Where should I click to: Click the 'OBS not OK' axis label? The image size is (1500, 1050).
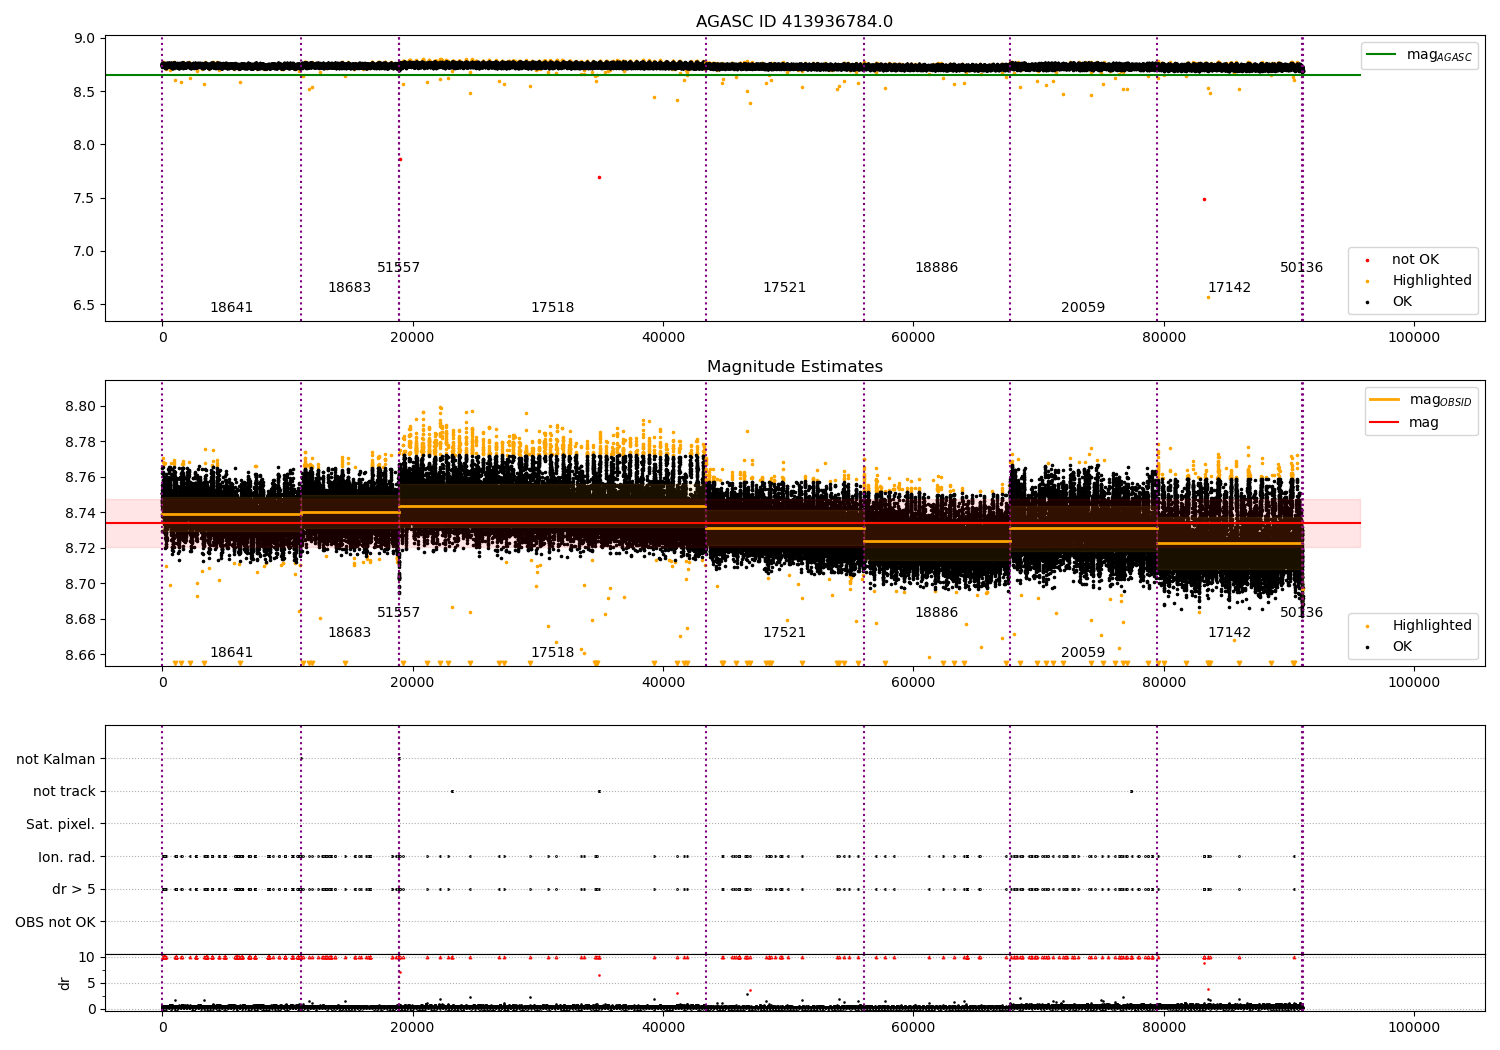[x=56, y=922]
